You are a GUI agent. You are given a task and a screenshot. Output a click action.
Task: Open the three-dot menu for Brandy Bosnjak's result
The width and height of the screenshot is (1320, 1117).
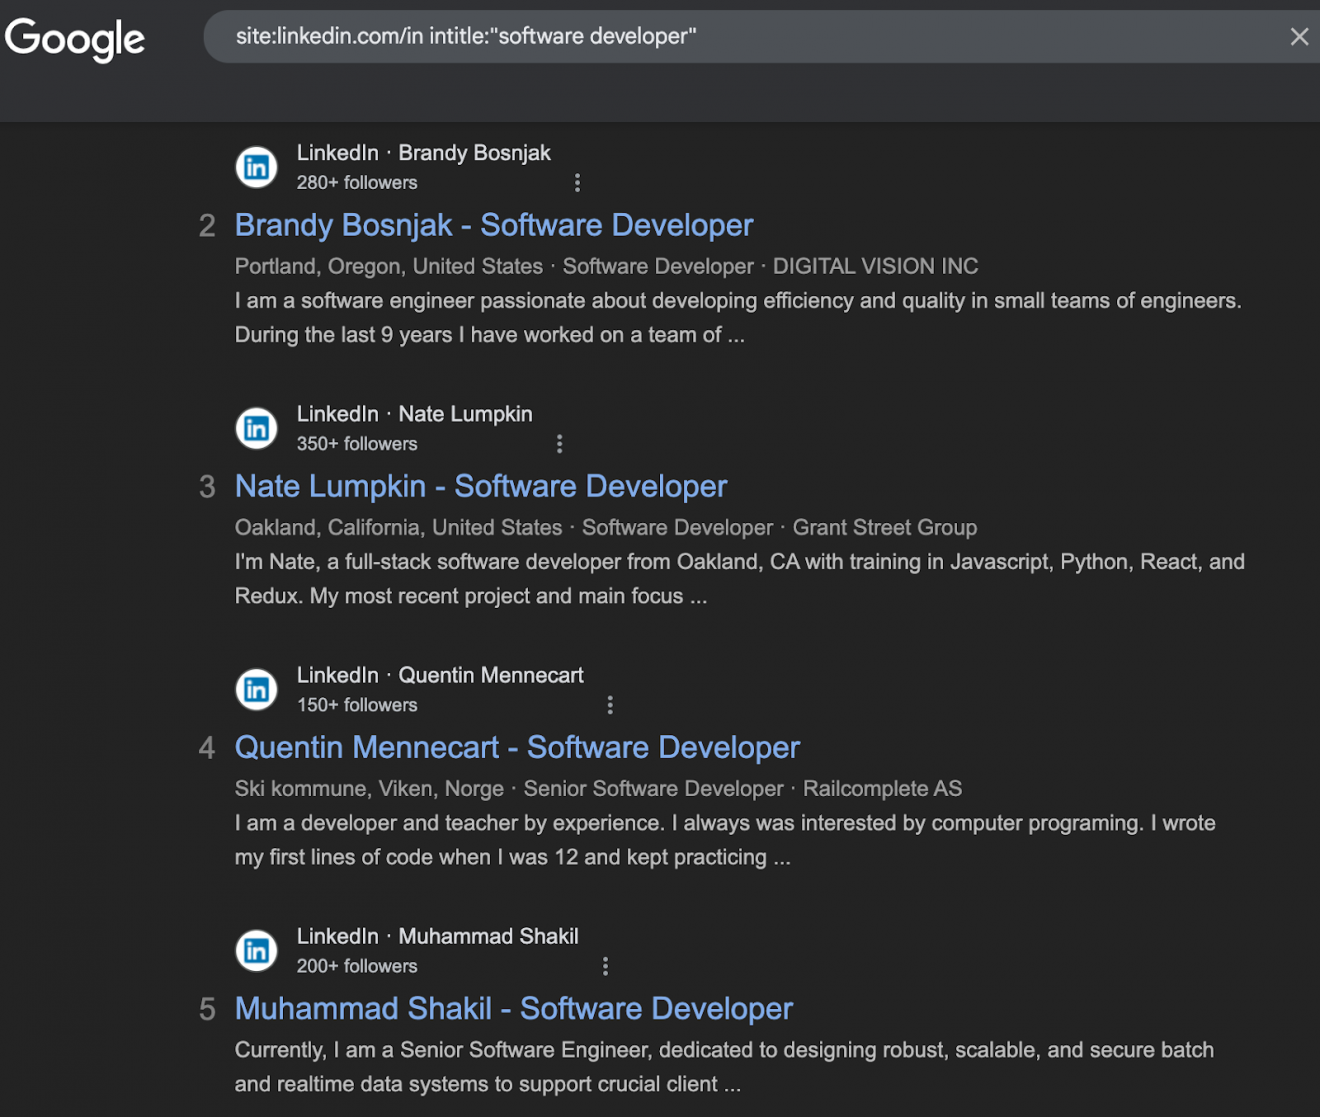577,182
